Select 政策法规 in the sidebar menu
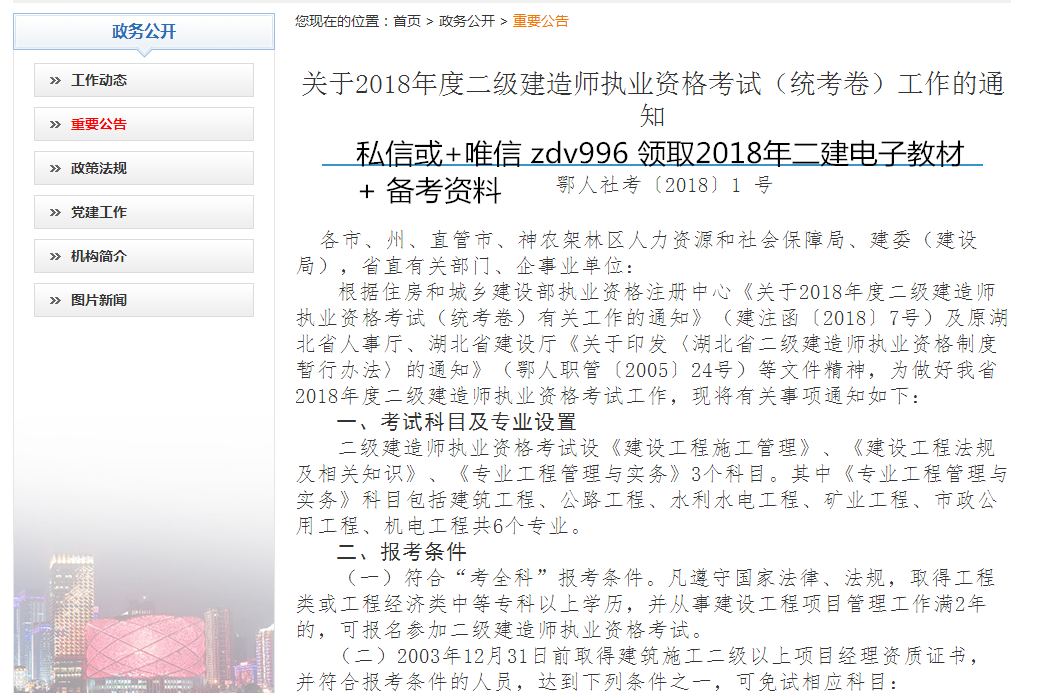 100,167
